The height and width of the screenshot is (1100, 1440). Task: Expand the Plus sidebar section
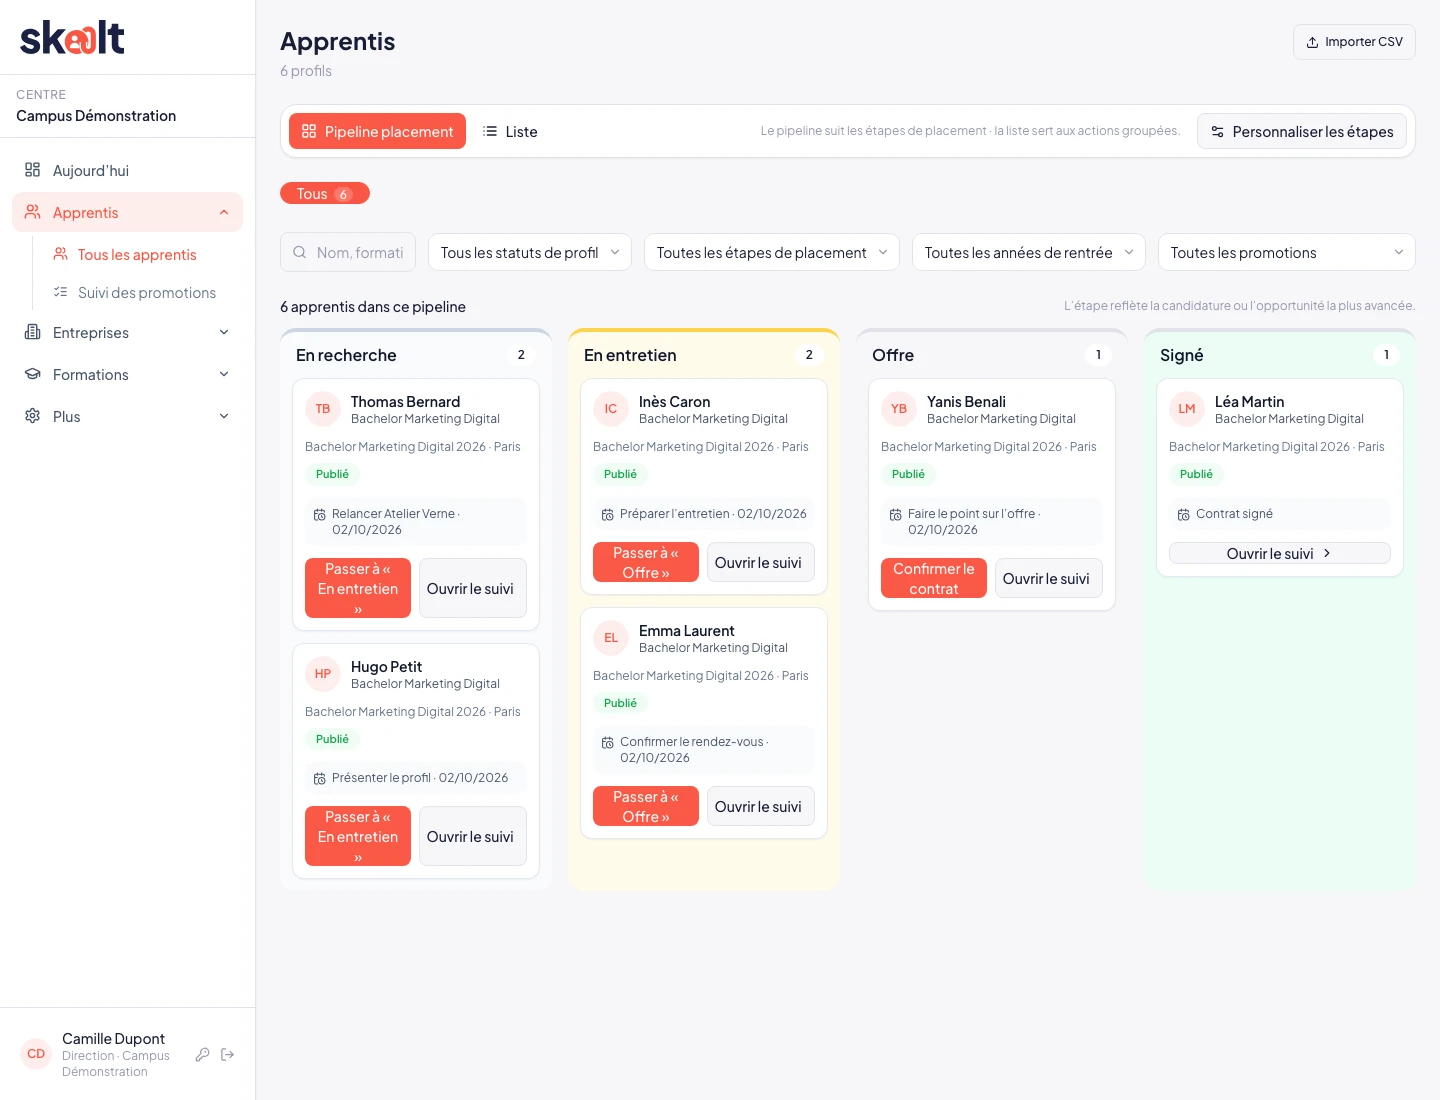tap(127, 417)
